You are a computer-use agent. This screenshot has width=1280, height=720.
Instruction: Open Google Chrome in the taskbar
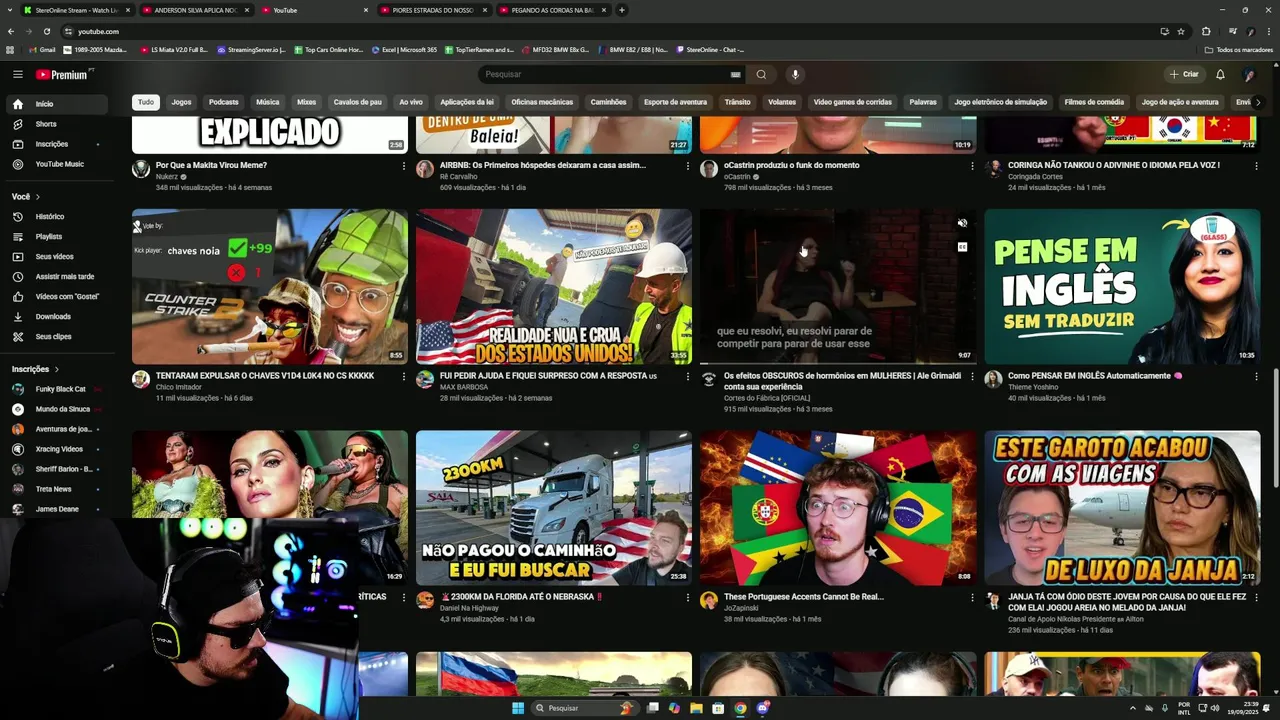tap(740, 708)
